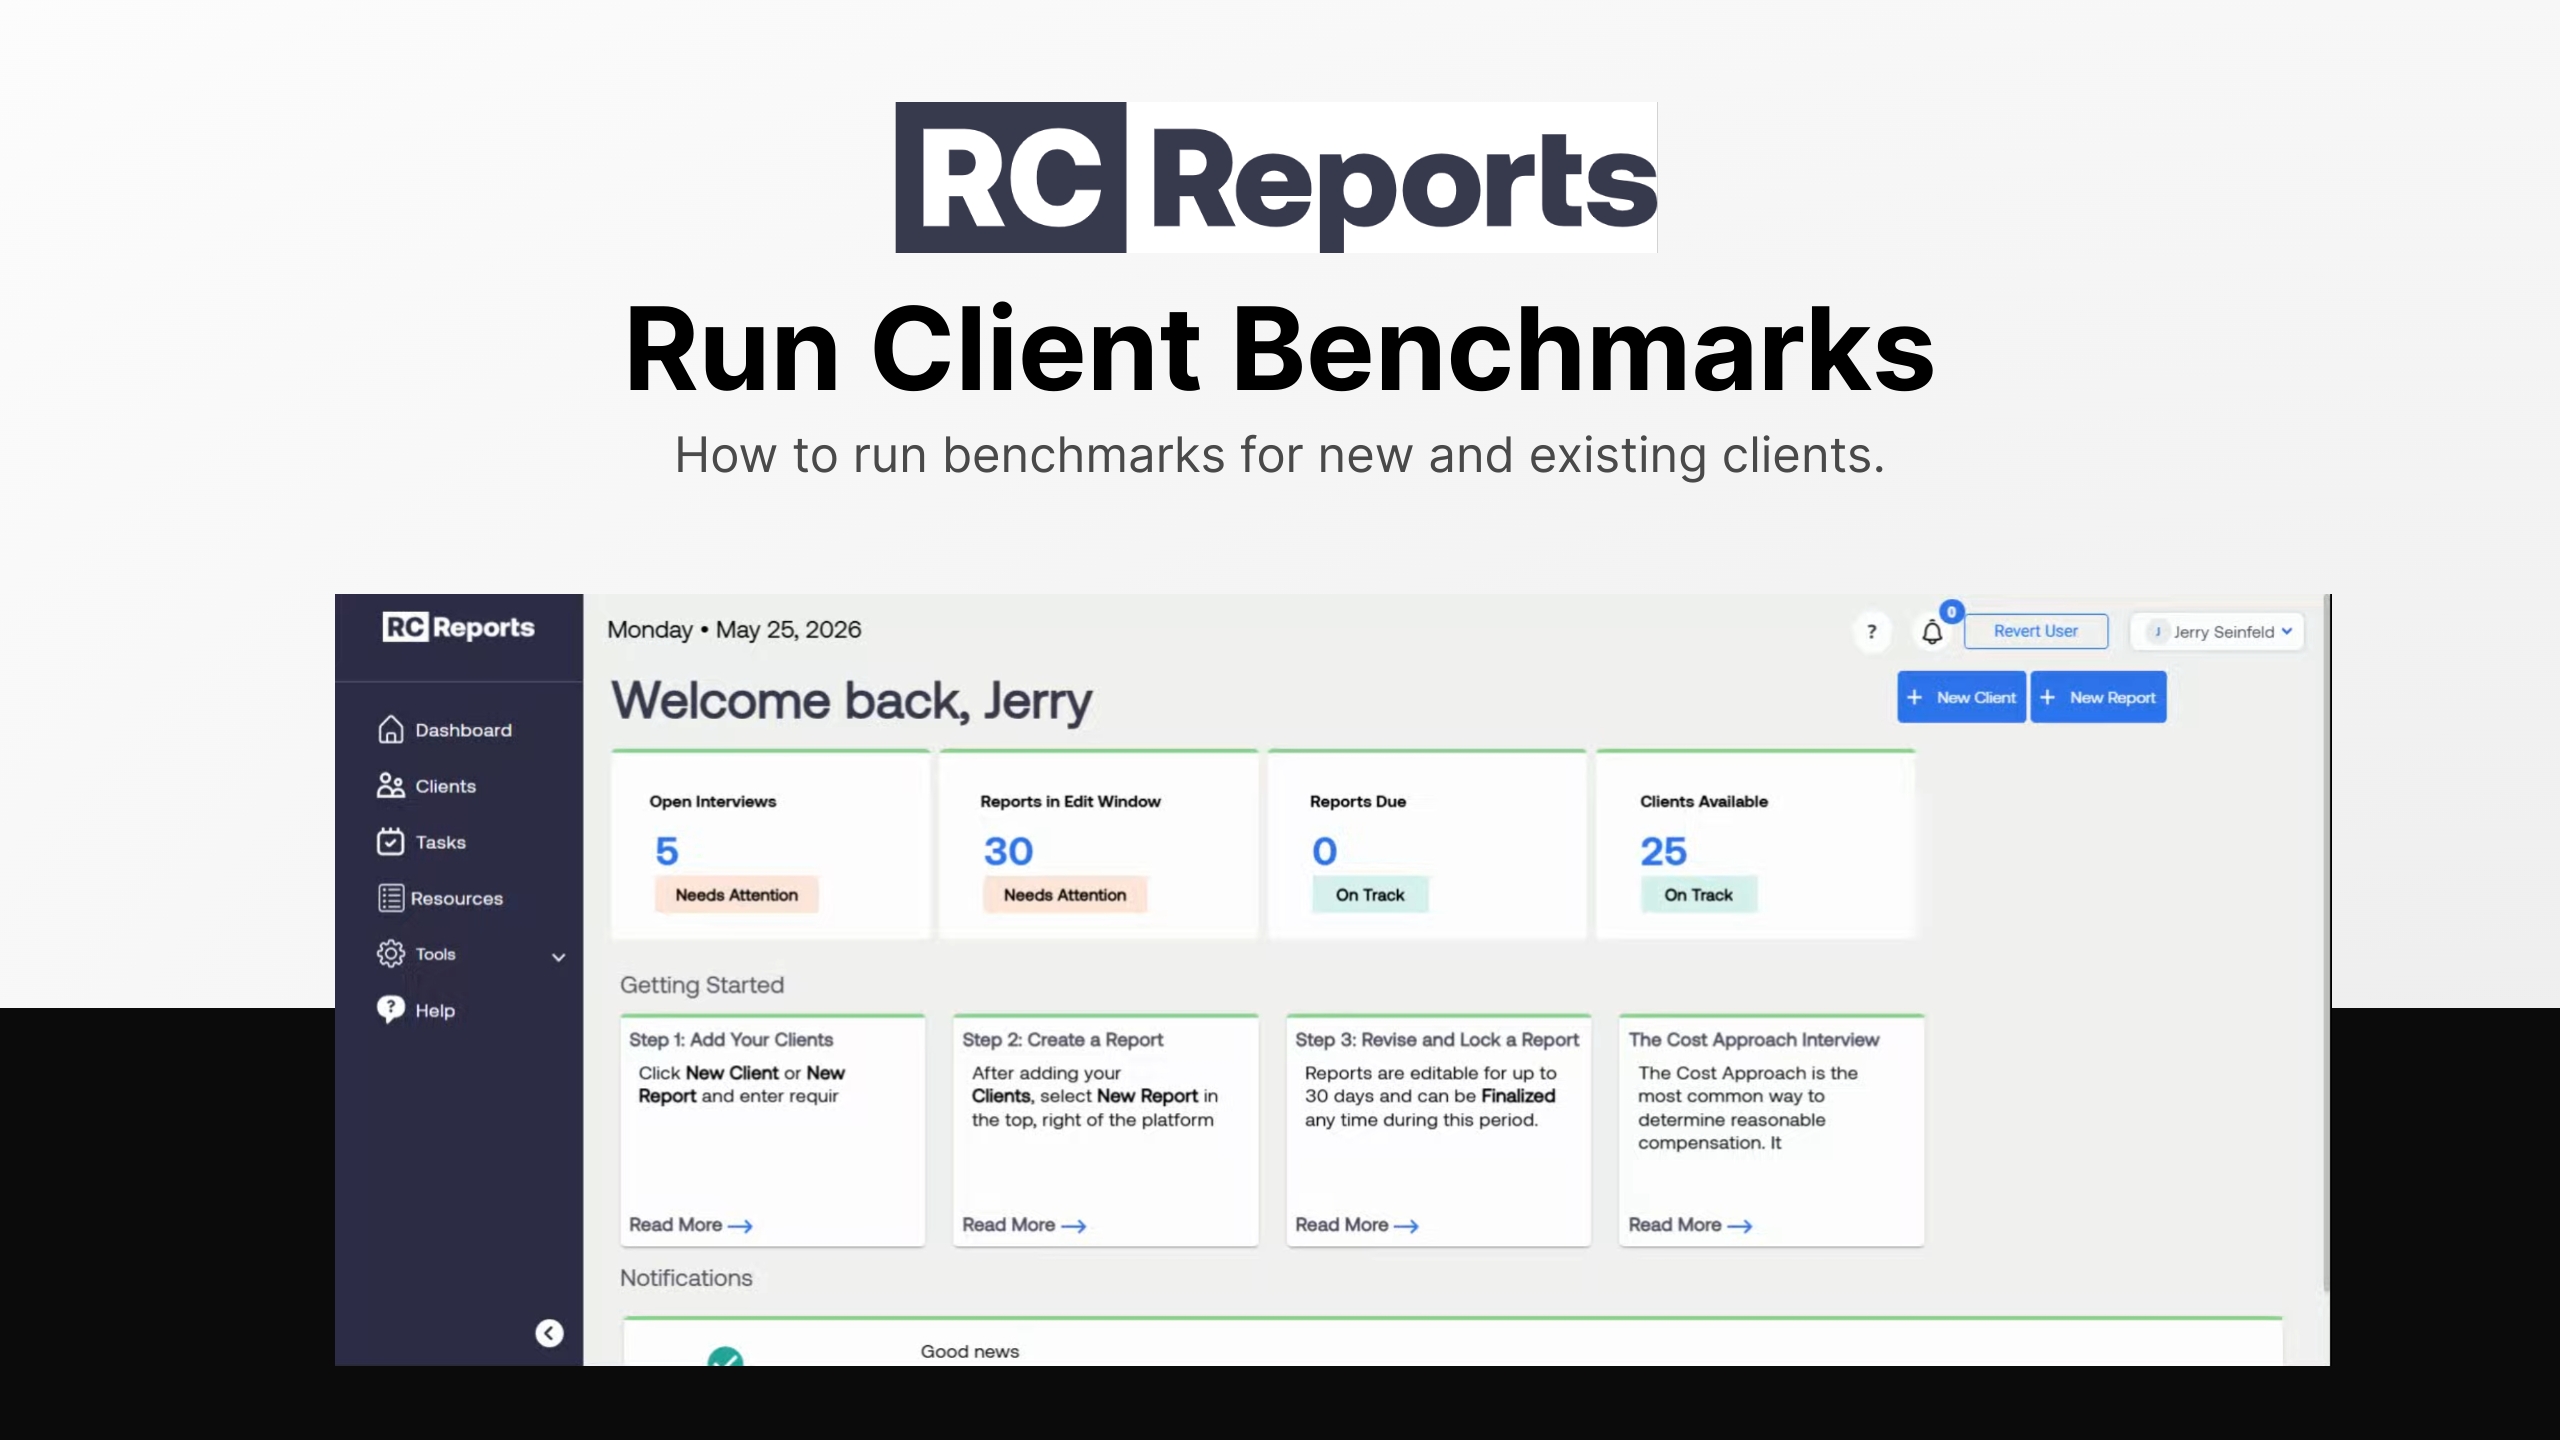The image size is (2560, 1440).
Task: Collapse the sidebar with the arrow button
Action: click(x=549, y=1333)
